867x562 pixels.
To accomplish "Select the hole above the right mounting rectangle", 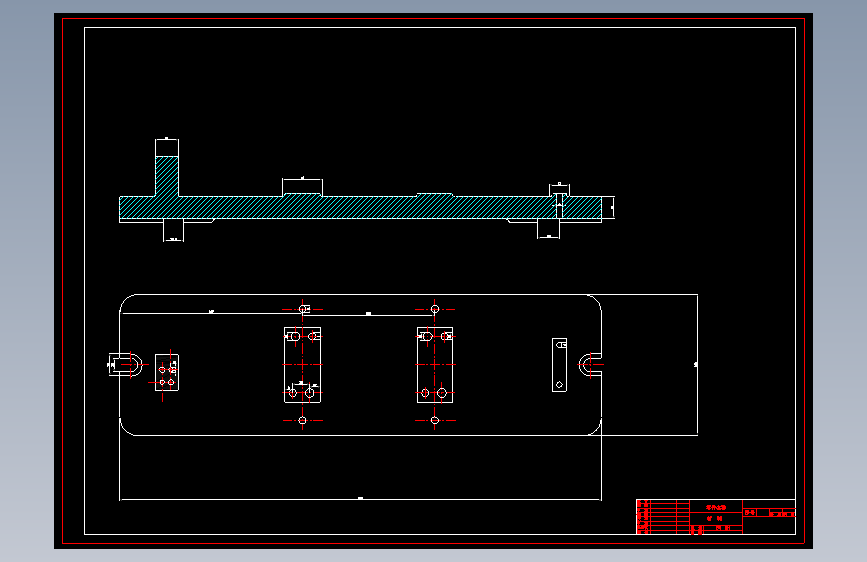I will pyautogui.click(x=435, y=309).
